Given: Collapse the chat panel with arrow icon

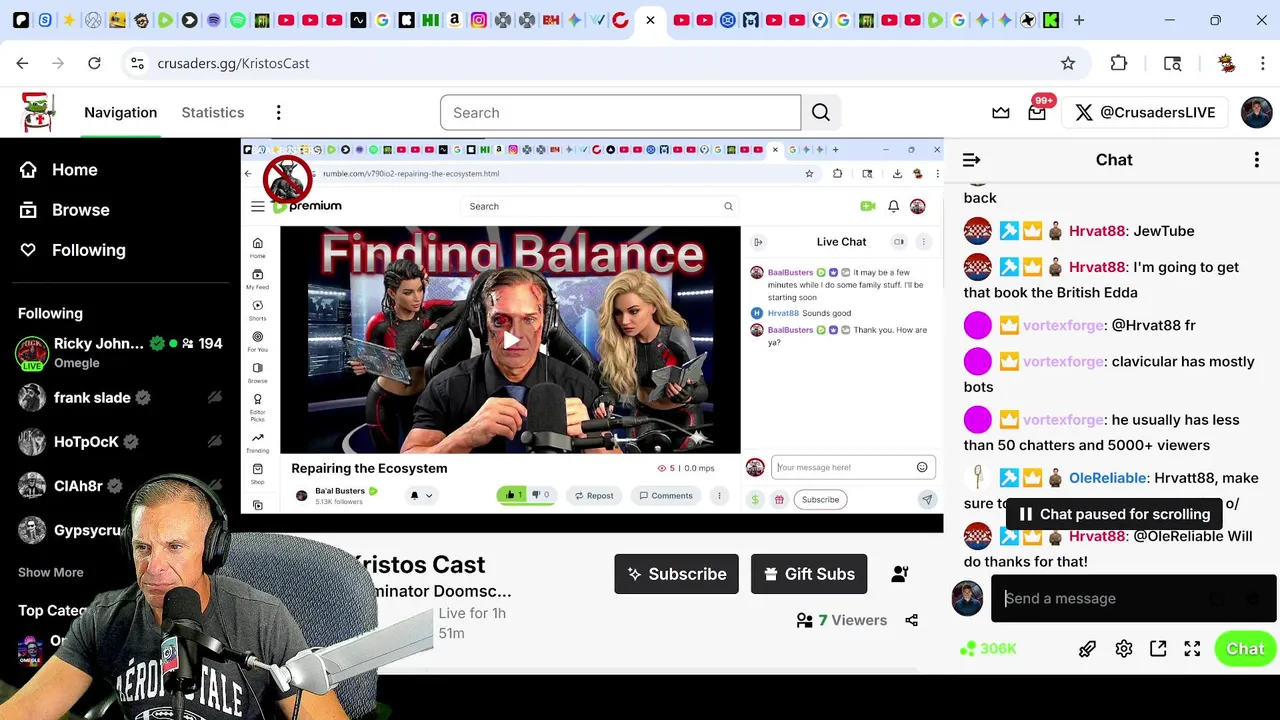Looking at the screenshot, I should (x=971, y=160).
